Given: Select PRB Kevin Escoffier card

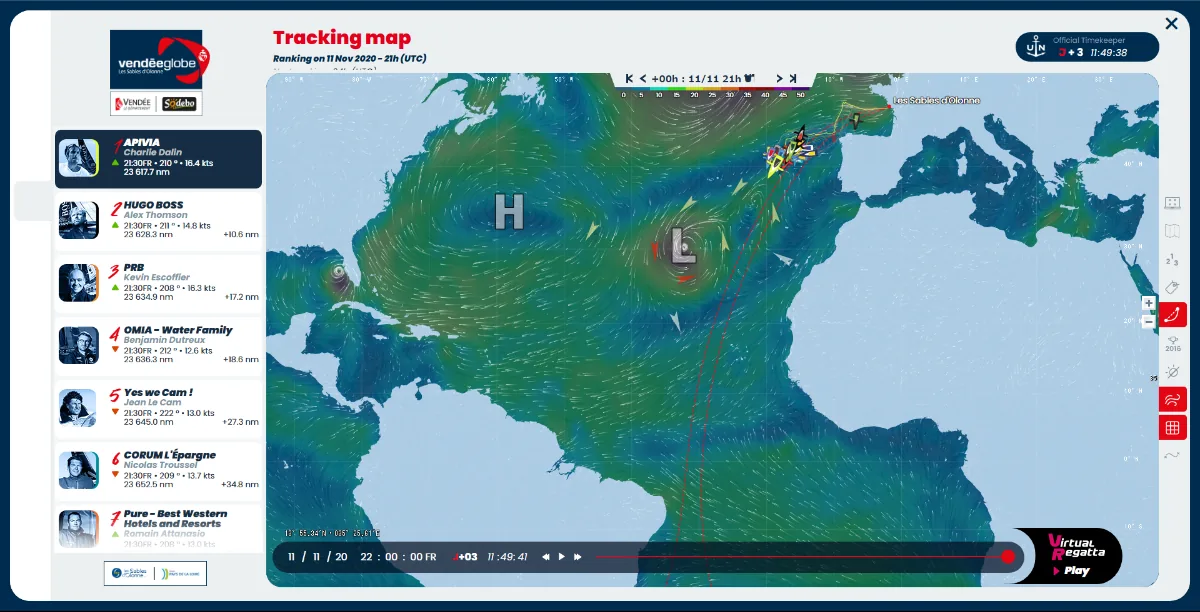Looking at the screenshot, I should tap(158, 283).
